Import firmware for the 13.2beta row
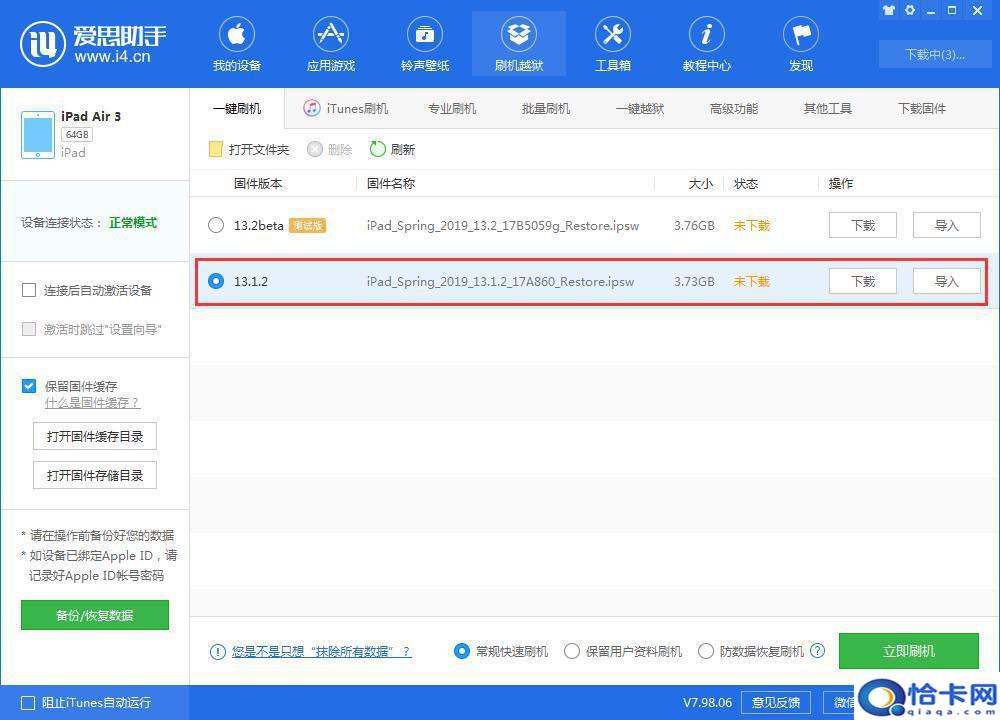 pos(946,225)
